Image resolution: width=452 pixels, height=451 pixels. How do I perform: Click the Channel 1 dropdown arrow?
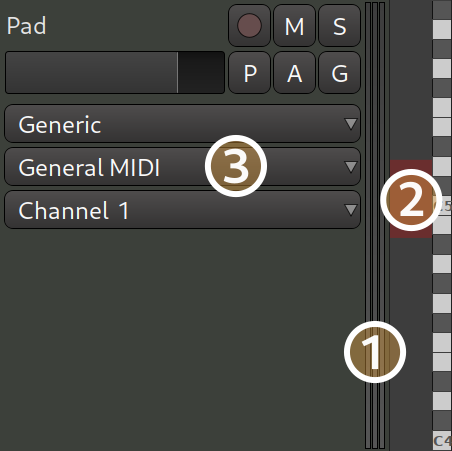350,210
